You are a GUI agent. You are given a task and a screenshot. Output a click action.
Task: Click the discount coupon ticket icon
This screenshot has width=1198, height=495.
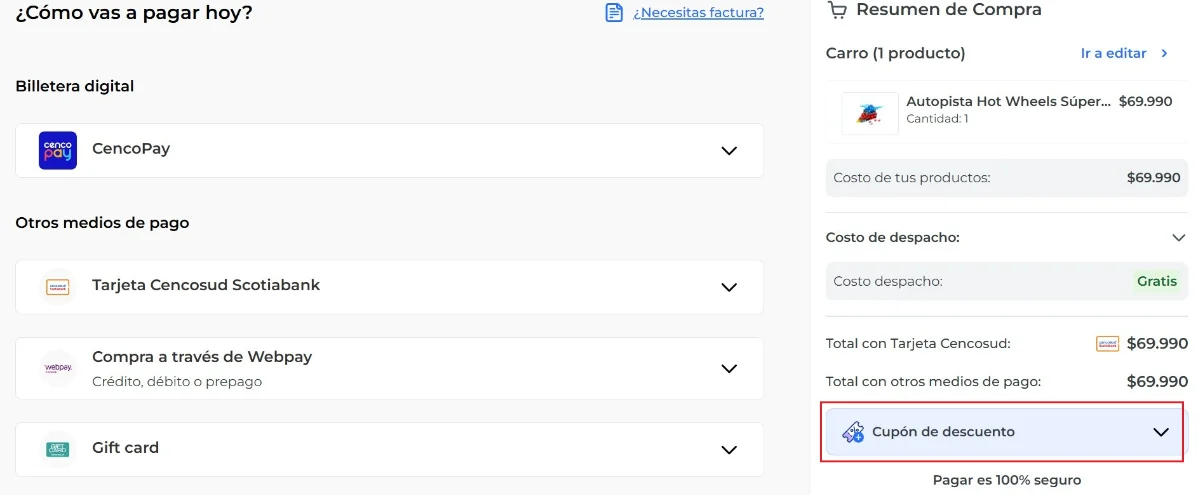[853, 432]
